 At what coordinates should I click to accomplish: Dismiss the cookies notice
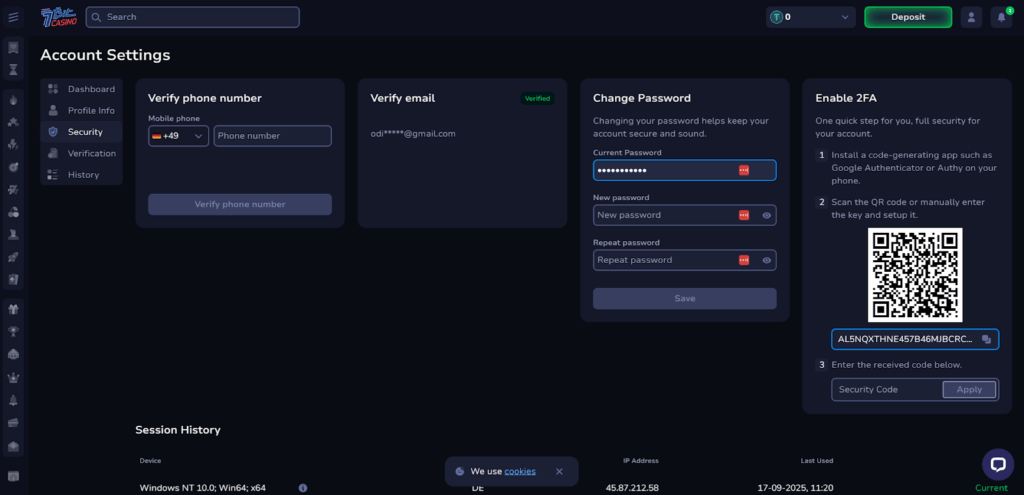pos(559,471)
